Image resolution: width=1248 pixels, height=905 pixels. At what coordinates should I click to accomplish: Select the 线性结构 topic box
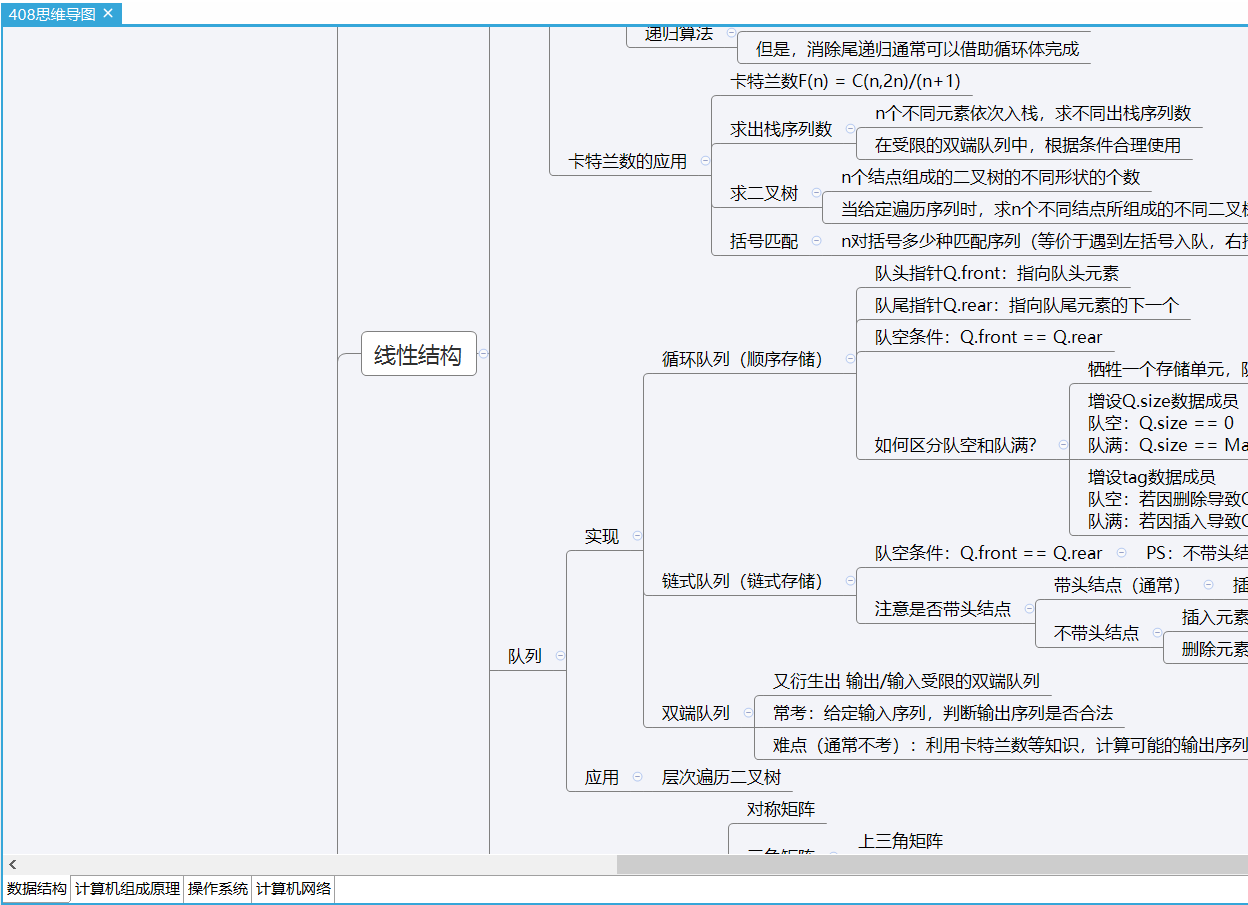[418, 354]
